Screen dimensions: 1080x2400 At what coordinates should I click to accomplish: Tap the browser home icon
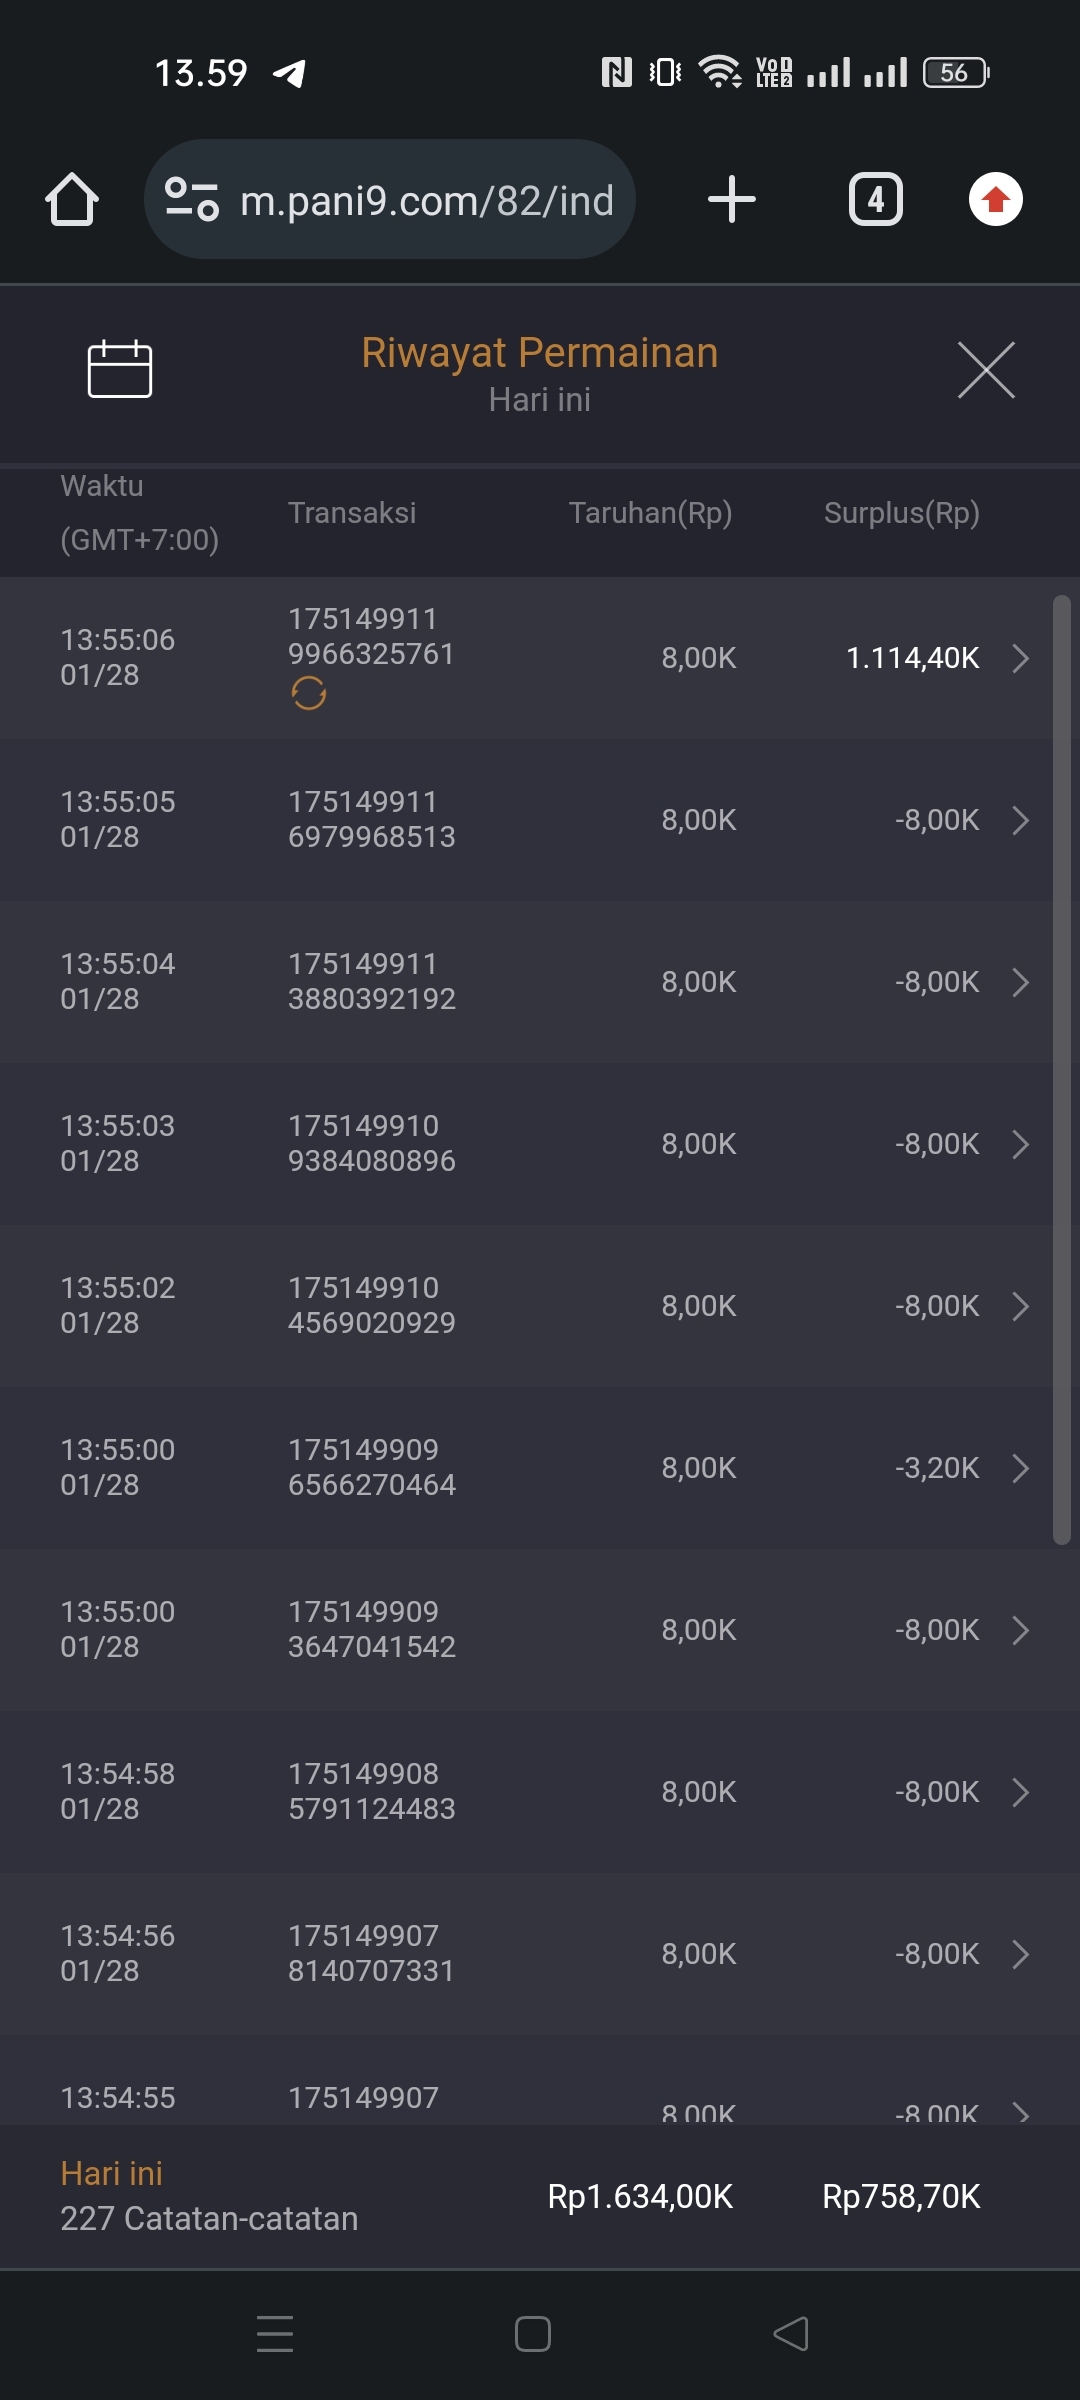72,200
